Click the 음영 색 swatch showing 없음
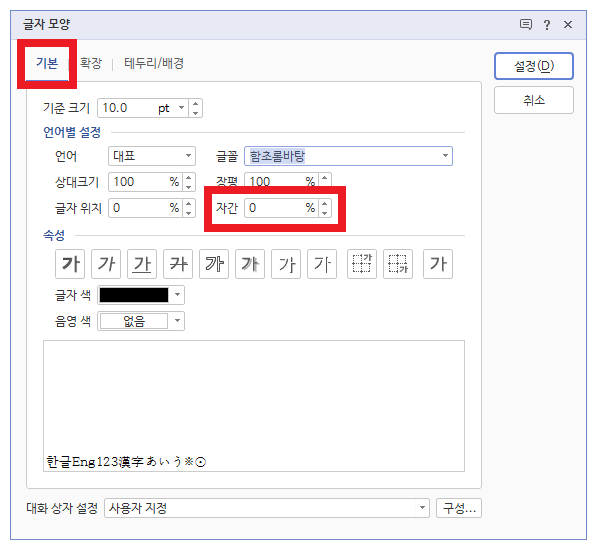Viewport: 599px width, 553px height. pyautogui.click(x=134, y=321)
